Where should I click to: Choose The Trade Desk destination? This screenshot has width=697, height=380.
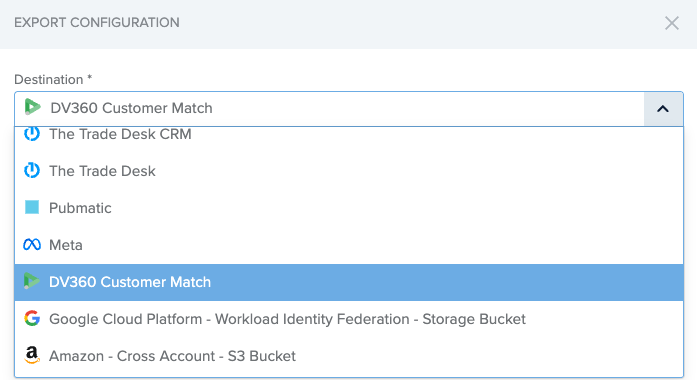349,171
